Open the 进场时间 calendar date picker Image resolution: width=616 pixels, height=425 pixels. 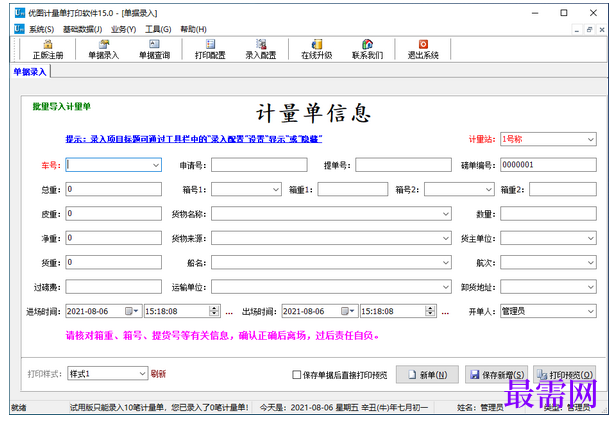click(x=131, y=311)
